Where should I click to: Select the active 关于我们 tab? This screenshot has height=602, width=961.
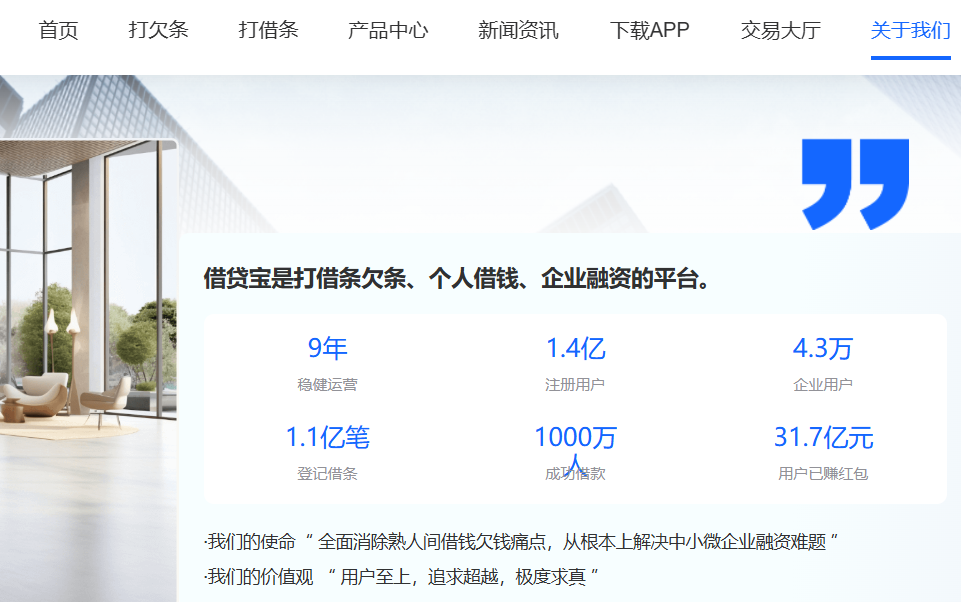click(x=911, y=30)
